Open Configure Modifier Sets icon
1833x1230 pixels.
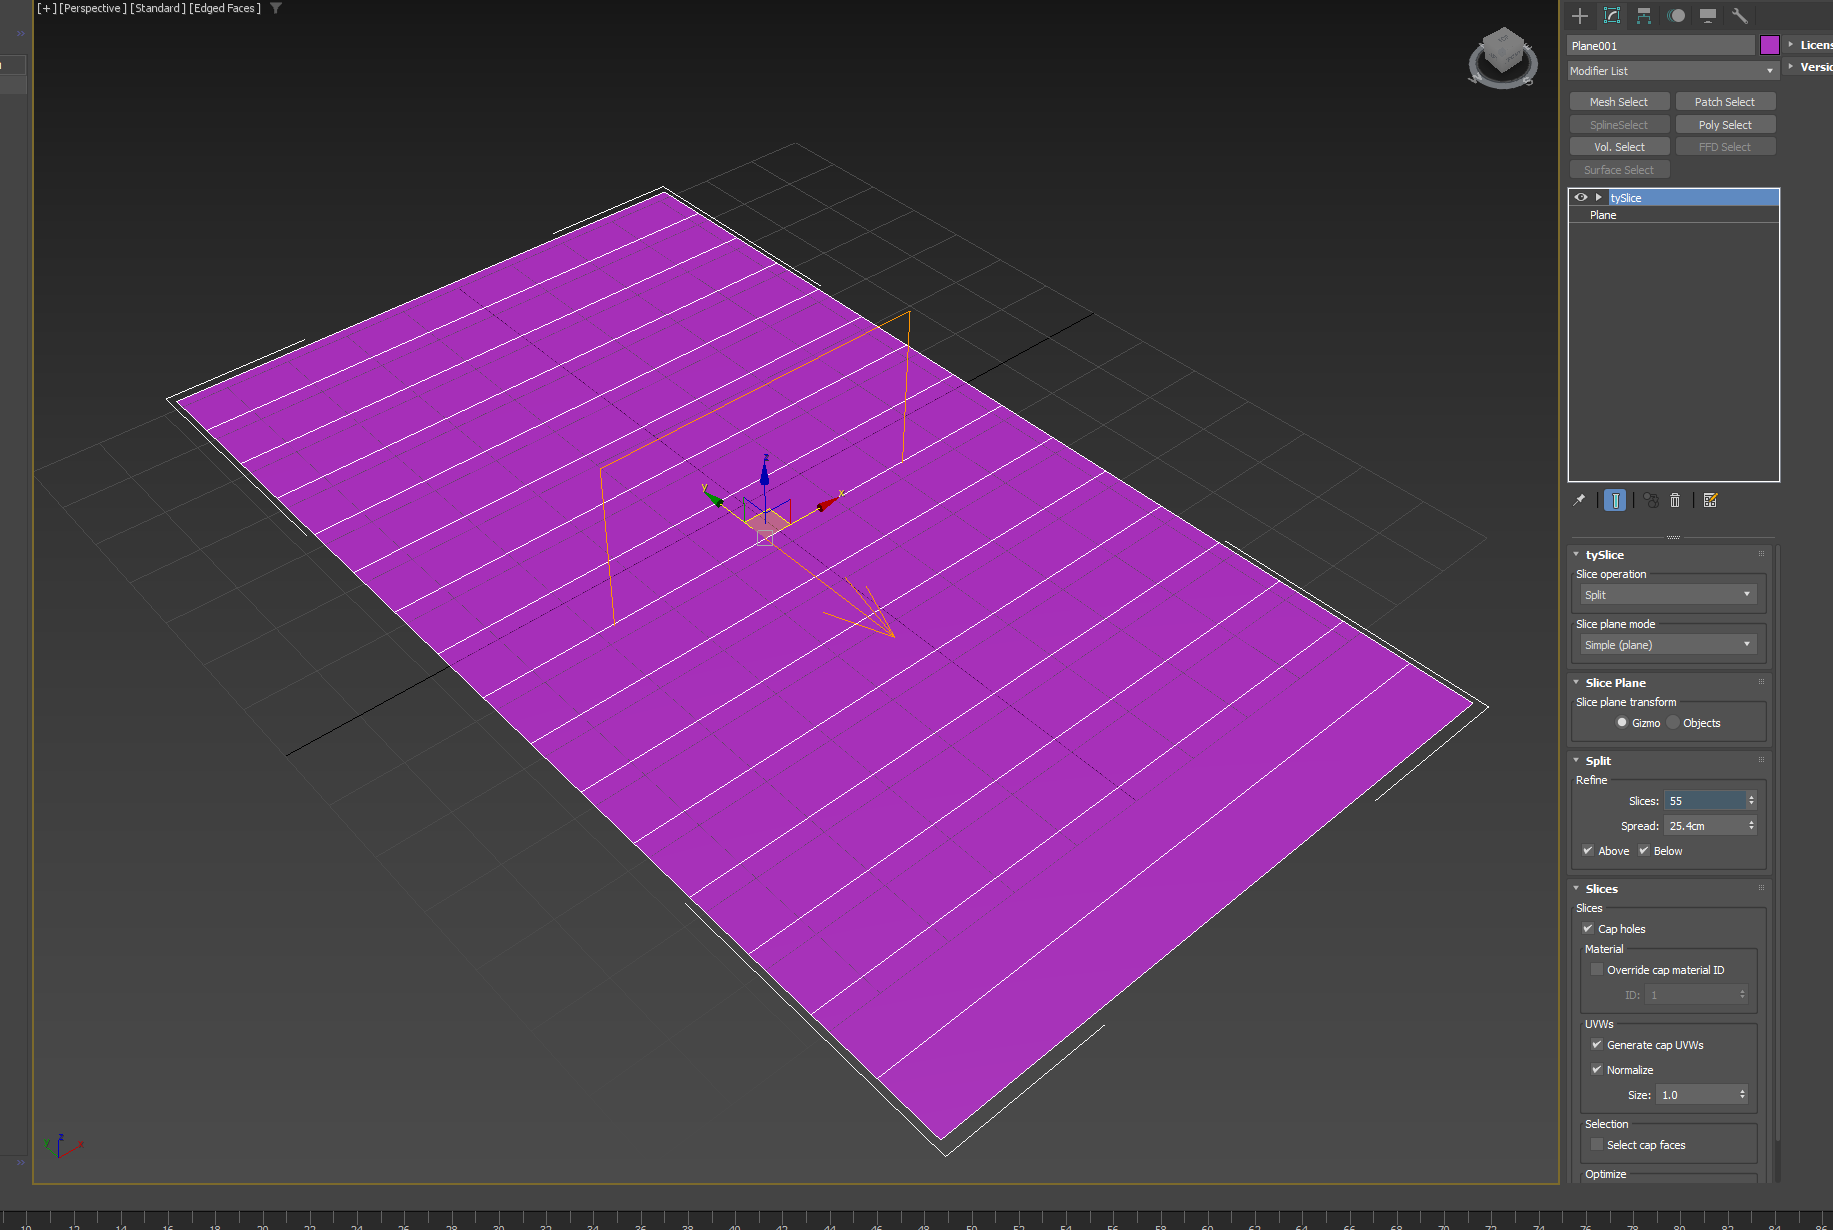1710,500
